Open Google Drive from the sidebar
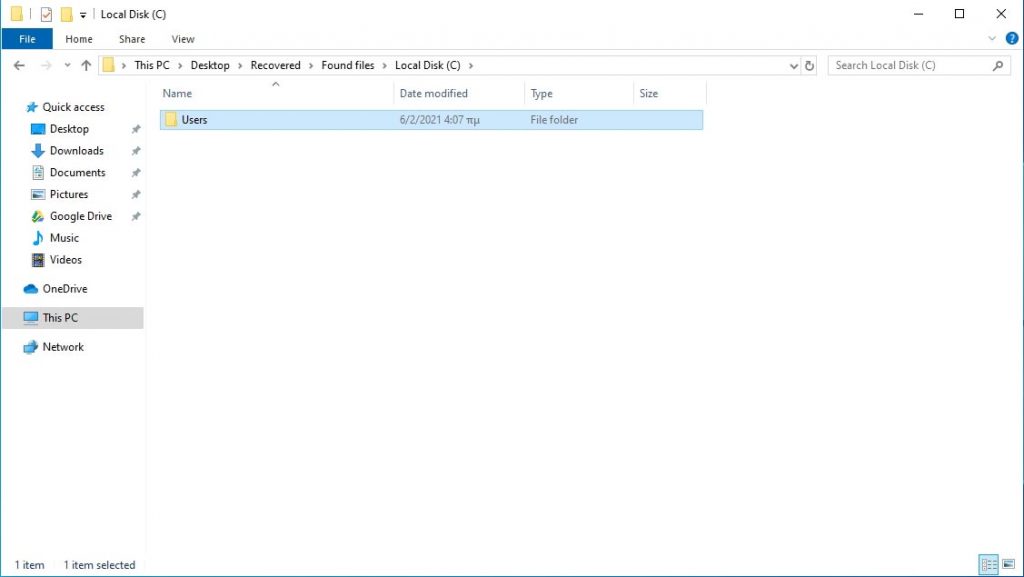The image size is (1024, 577). (x=77, y=216)
